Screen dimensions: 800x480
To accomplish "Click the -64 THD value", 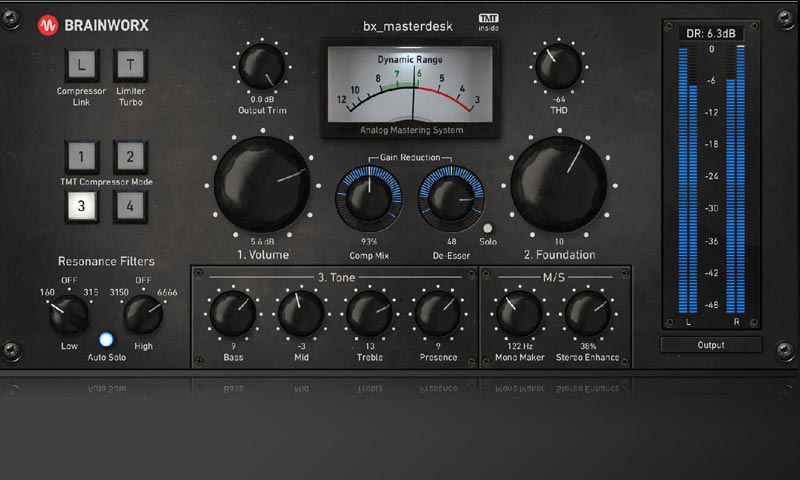I will pos(559,99).
